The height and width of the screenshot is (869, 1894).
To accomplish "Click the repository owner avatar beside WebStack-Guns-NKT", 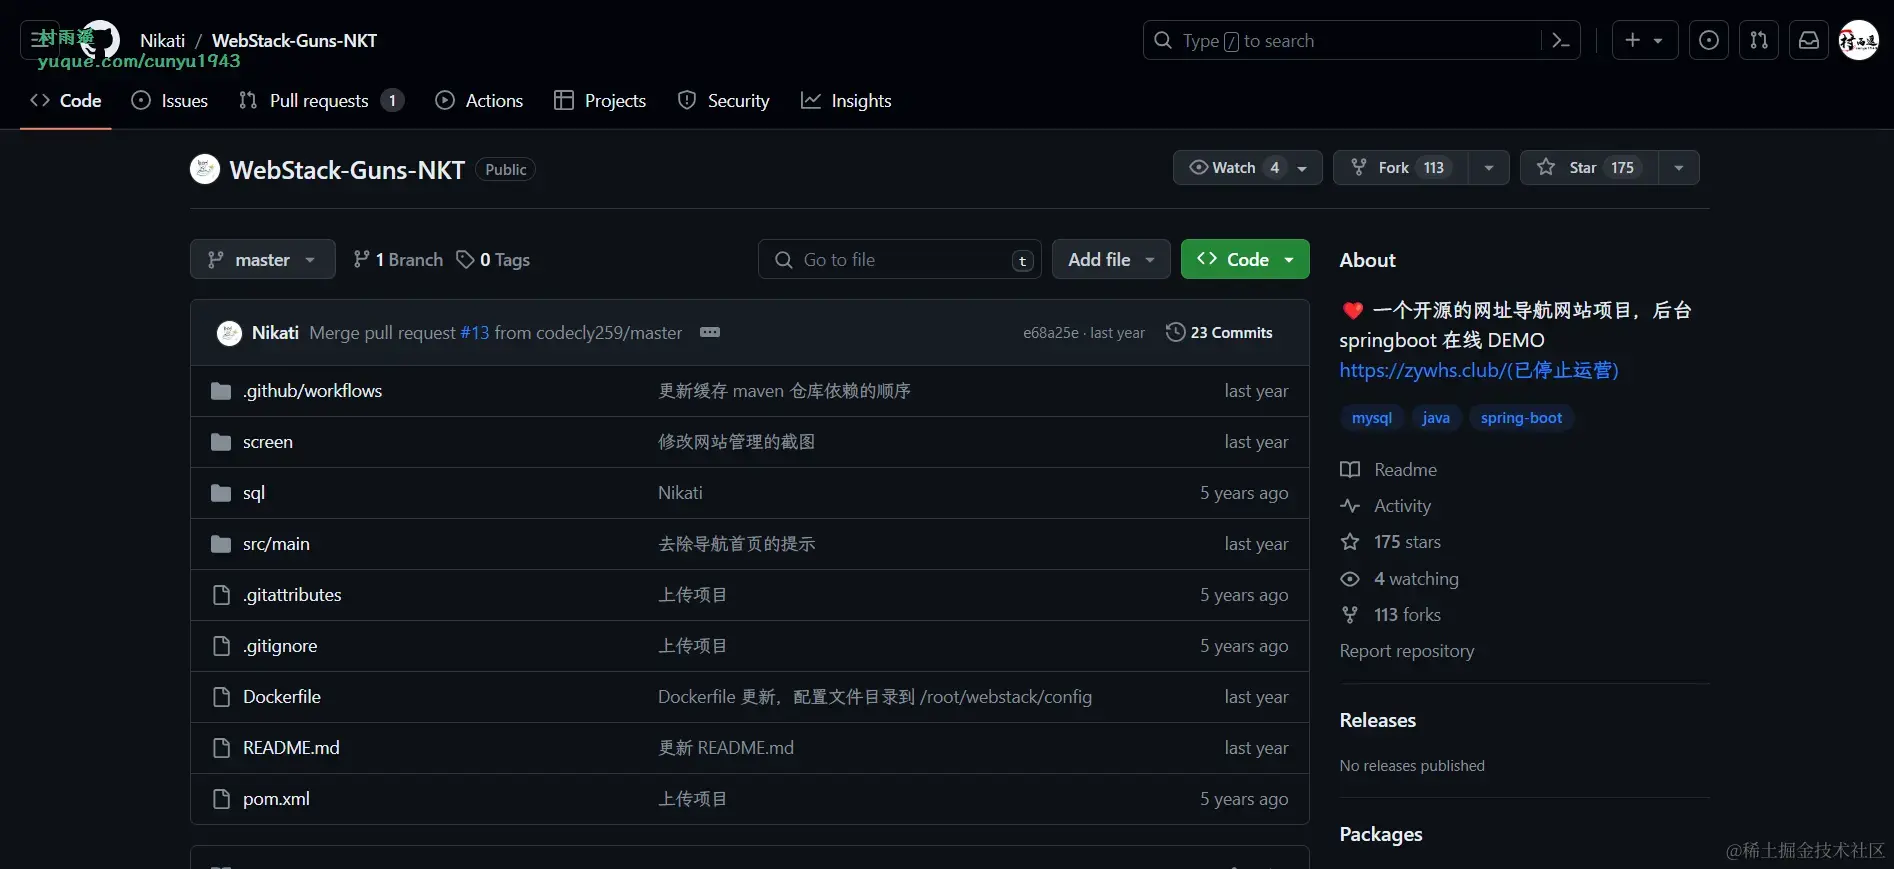I will click(205, 169).
